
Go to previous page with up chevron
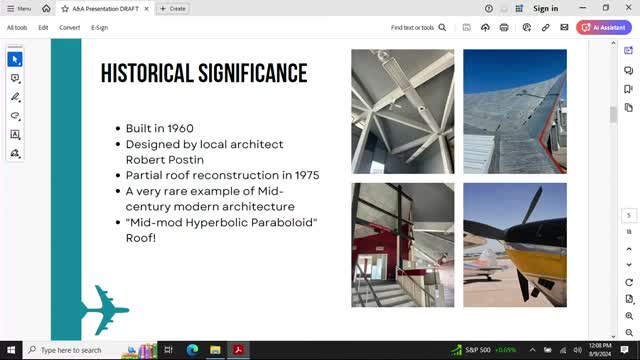point(629,249)
